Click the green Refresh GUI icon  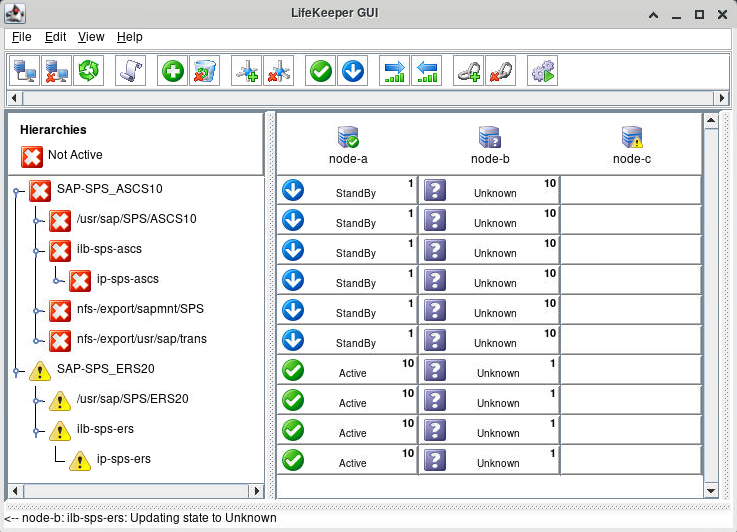[x=88, y=71]
